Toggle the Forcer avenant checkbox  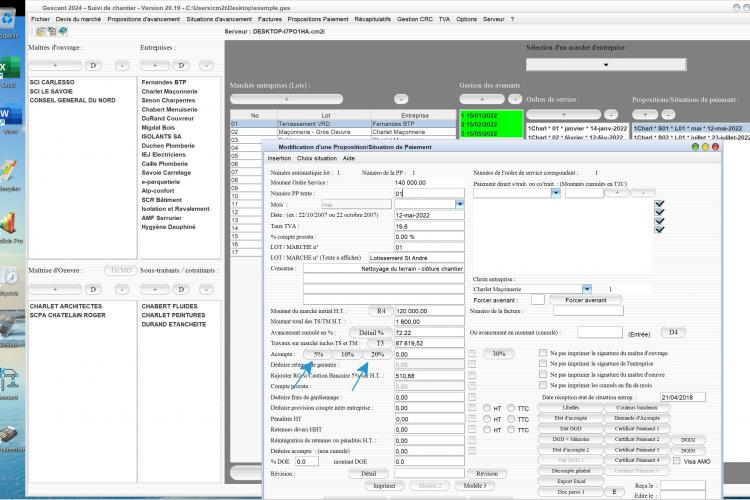click(x=538, y=300)
